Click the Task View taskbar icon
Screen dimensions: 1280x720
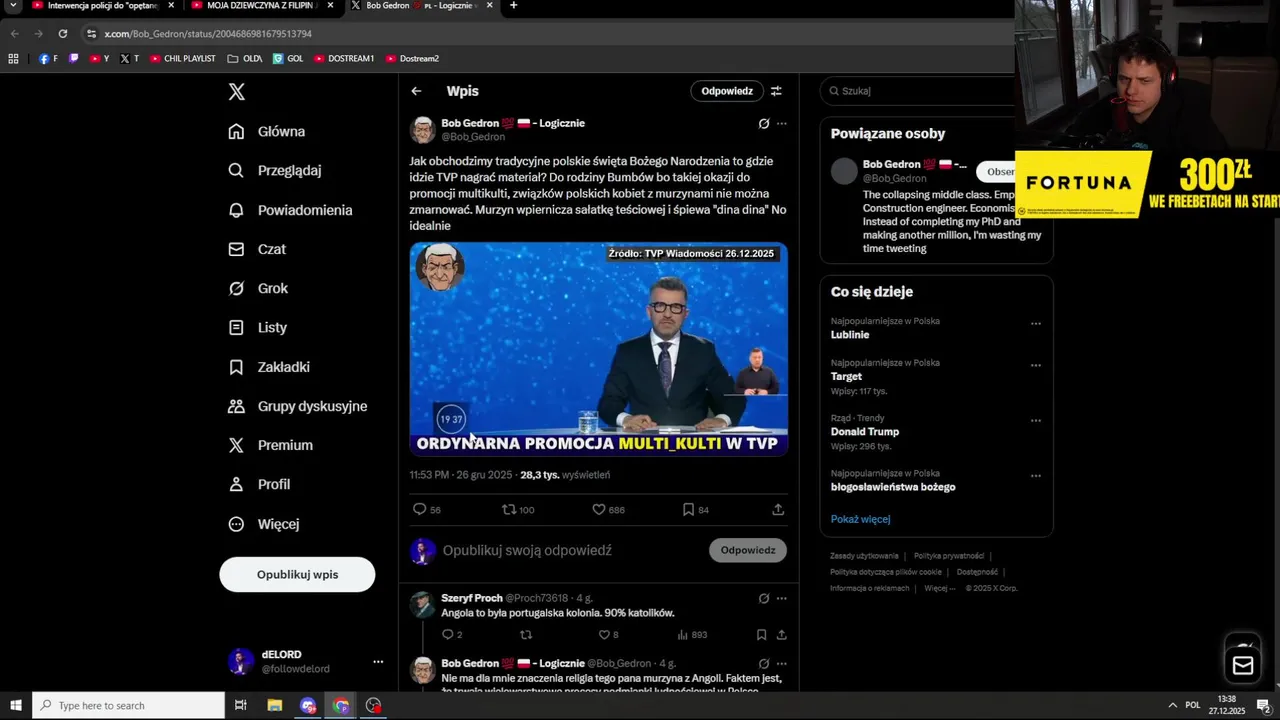tap(240, 705)
